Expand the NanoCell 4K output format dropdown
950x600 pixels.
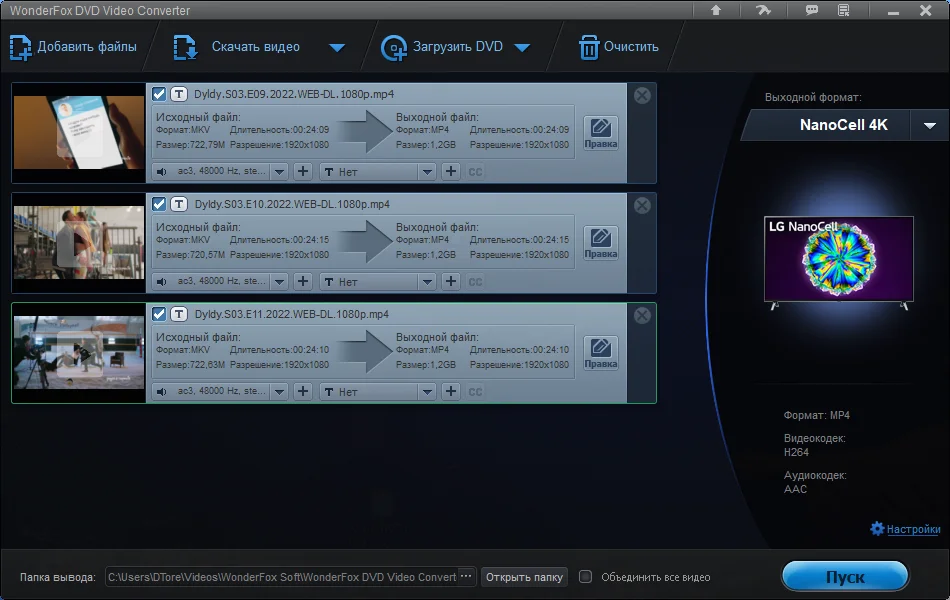(929, 125)
